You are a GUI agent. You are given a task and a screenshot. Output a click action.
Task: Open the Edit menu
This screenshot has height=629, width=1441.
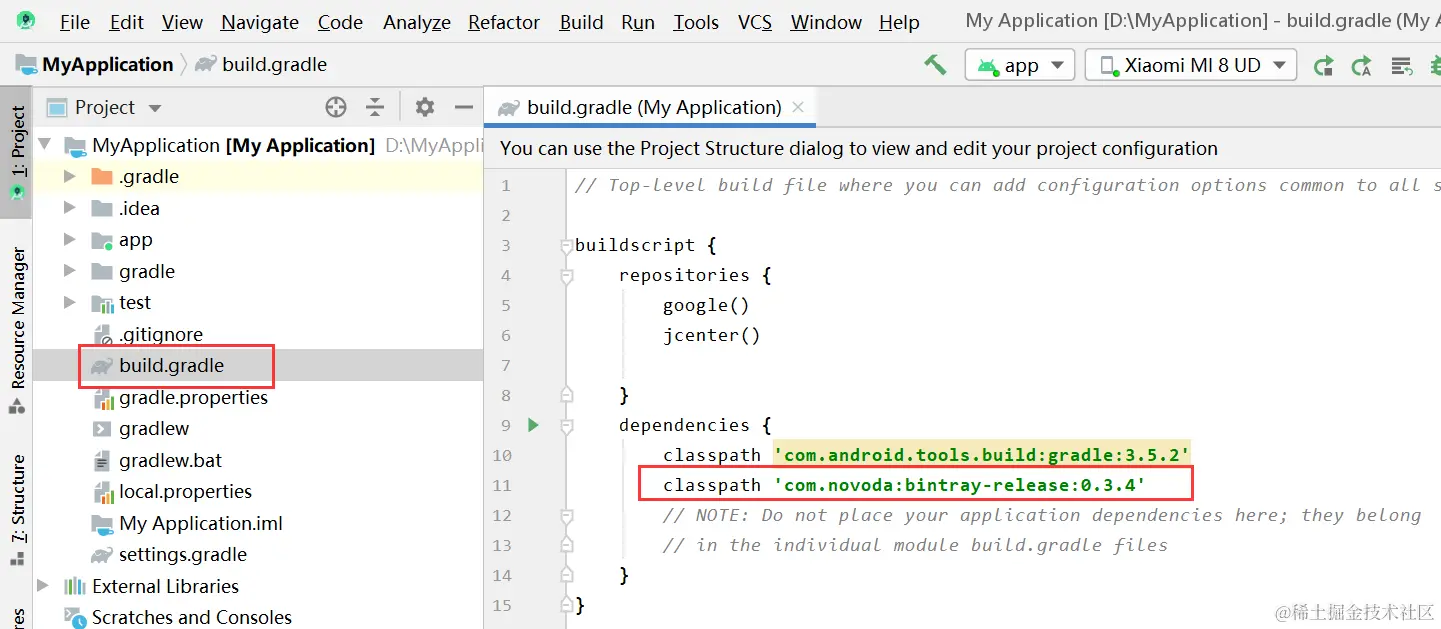(127, 22)
